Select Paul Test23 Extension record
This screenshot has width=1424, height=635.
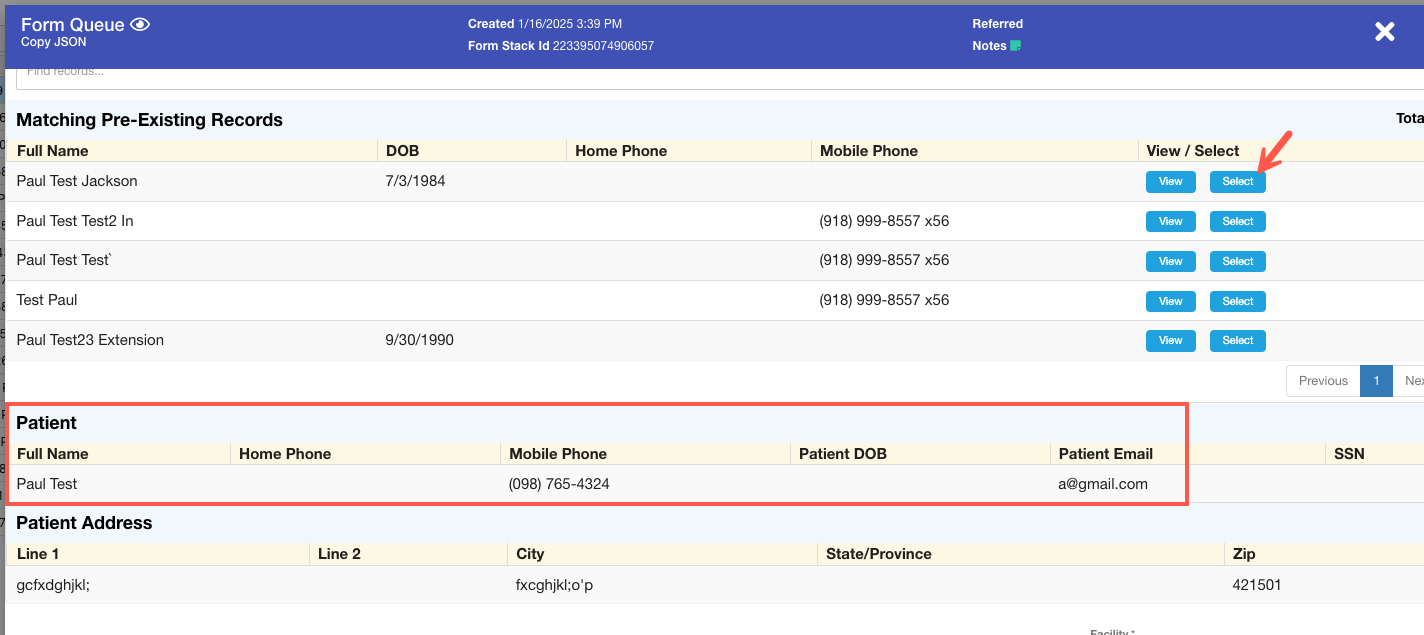tap(1237, 341)
